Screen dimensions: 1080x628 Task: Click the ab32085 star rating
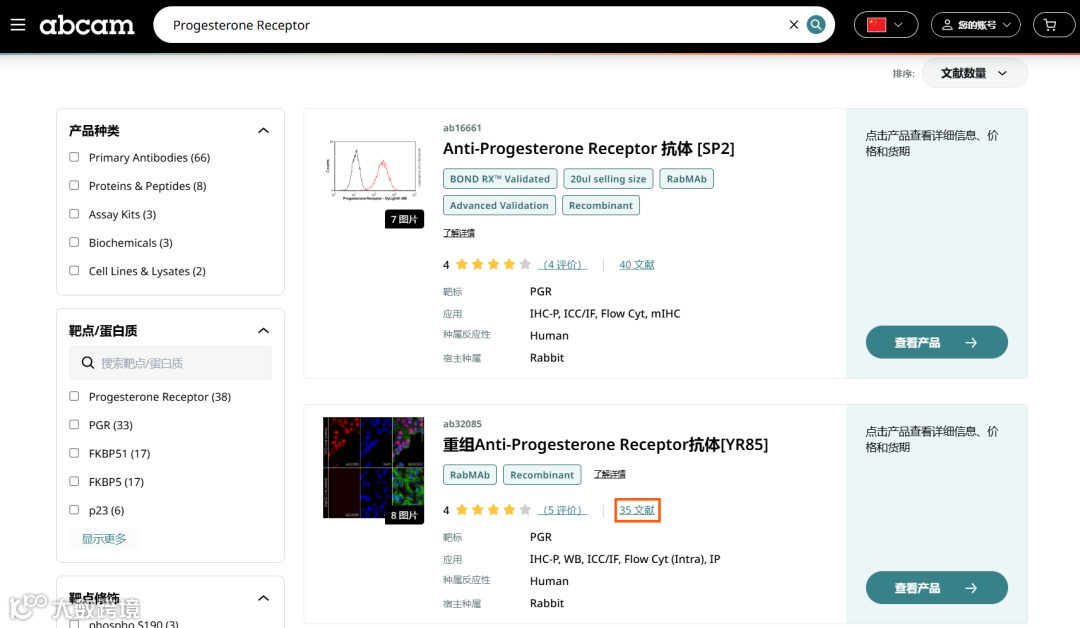click(x=493, y=510)
